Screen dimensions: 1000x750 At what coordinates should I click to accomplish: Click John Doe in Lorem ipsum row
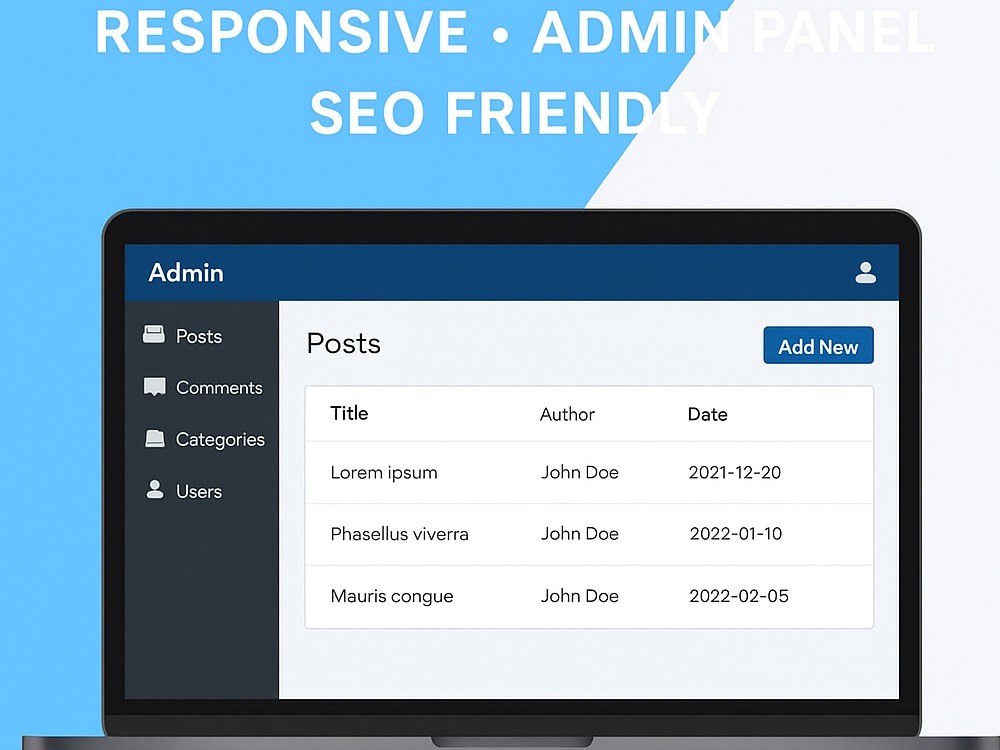click(x=580, y=473)
